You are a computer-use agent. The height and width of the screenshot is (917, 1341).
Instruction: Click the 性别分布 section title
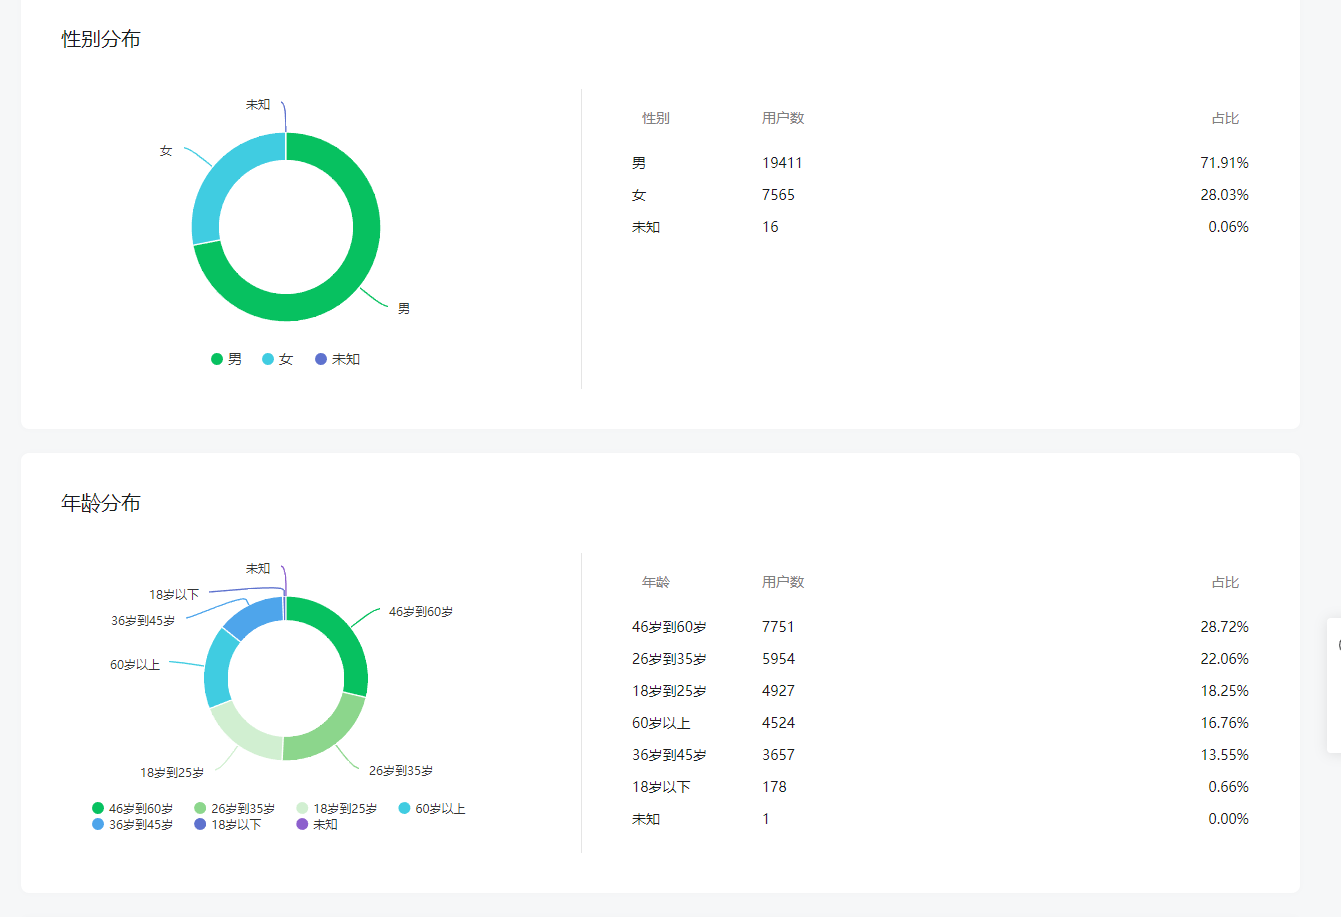point(101,39)
